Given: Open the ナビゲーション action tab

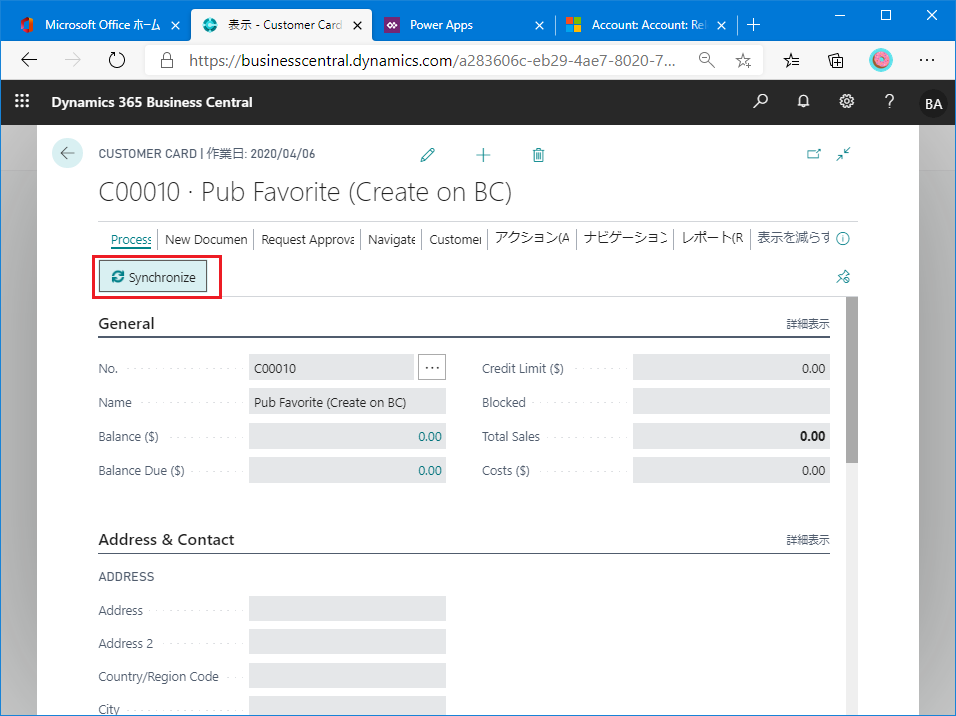Looking at the screenshot, I should (626, 238).
